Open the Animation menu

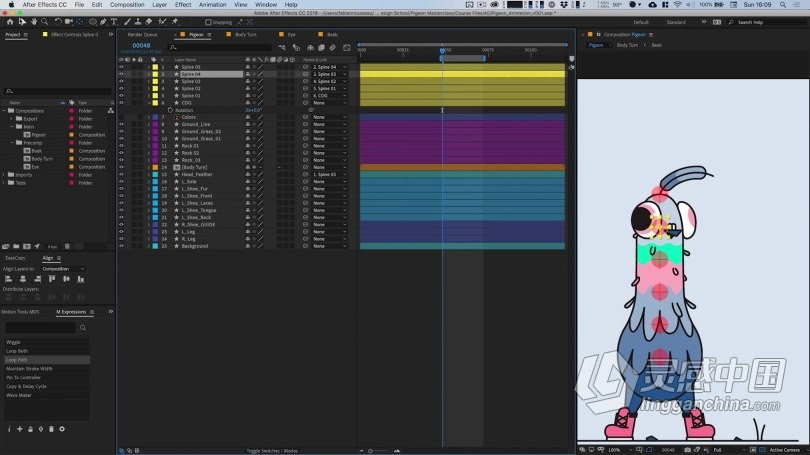coord(212,4)
